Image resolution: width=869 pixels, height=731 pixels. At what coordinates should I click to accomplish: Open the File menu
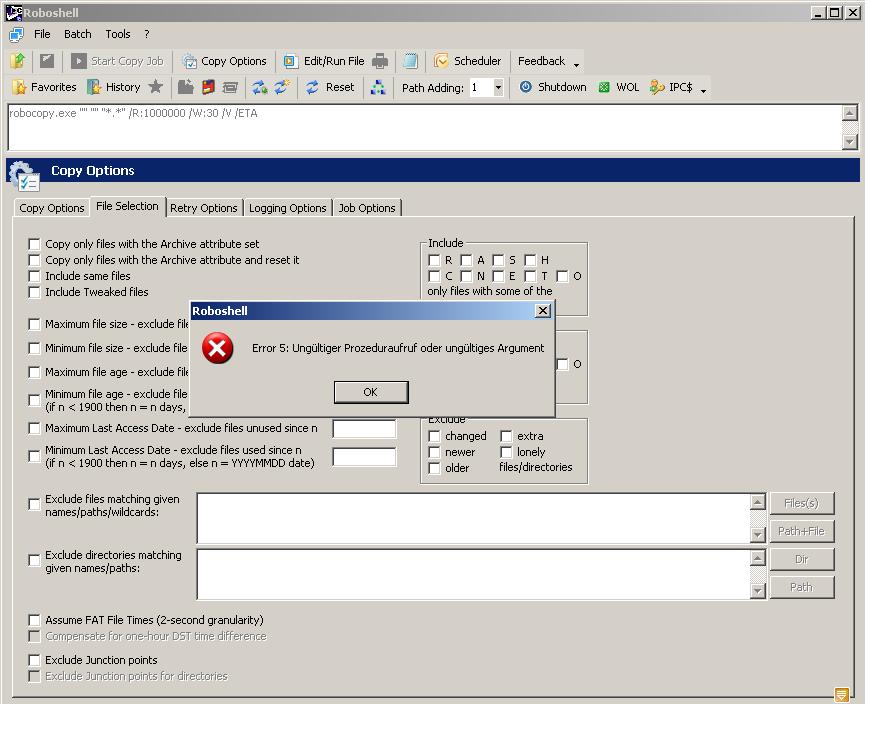[42, 34]
